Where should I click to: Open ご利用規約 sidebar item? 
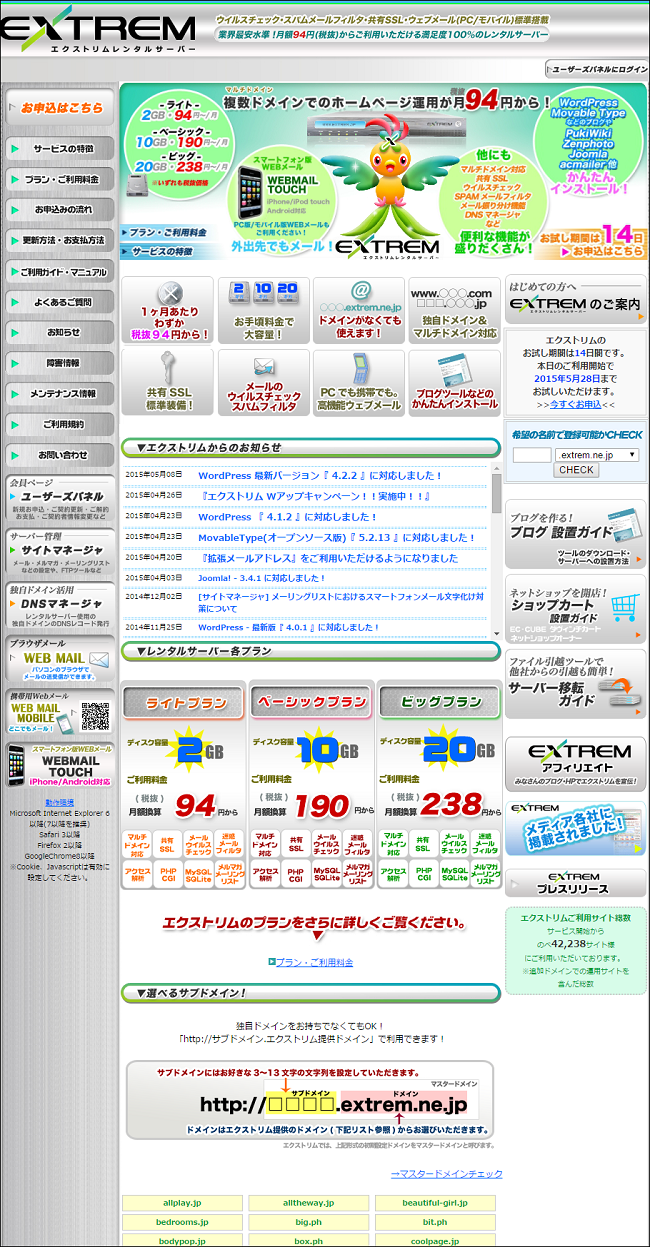point(60,424)
